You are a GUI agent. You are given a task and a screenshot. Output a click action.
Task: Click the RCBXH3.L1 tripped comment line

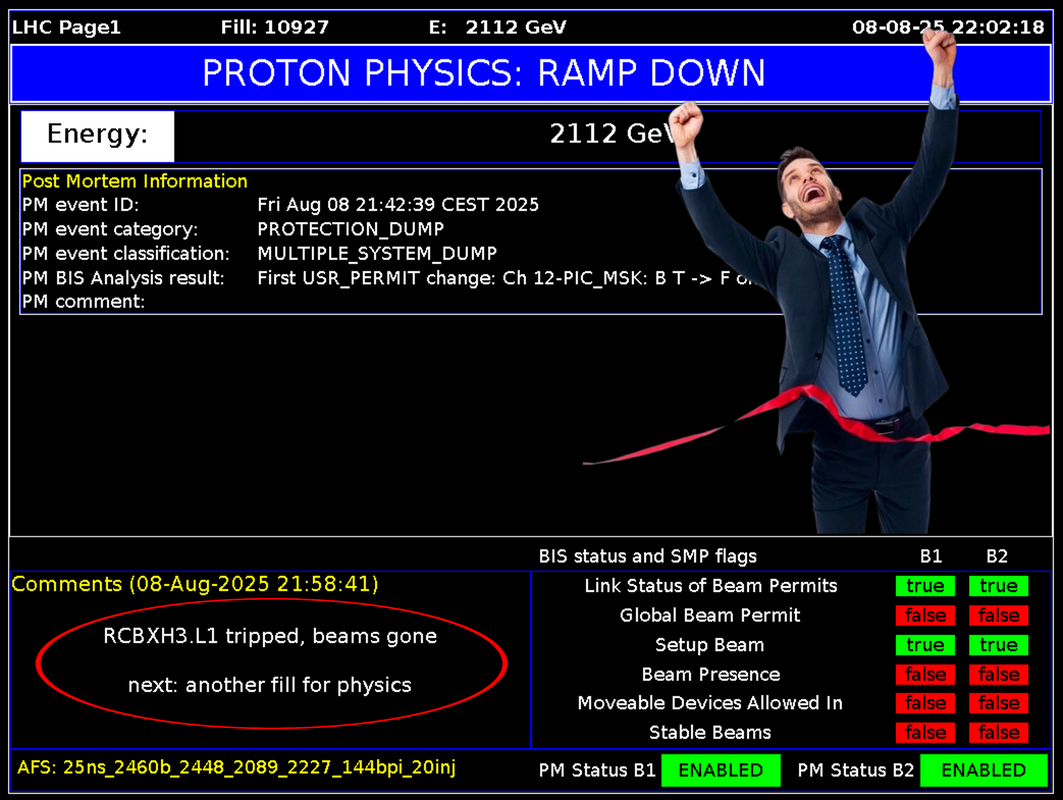pos(270,636)
